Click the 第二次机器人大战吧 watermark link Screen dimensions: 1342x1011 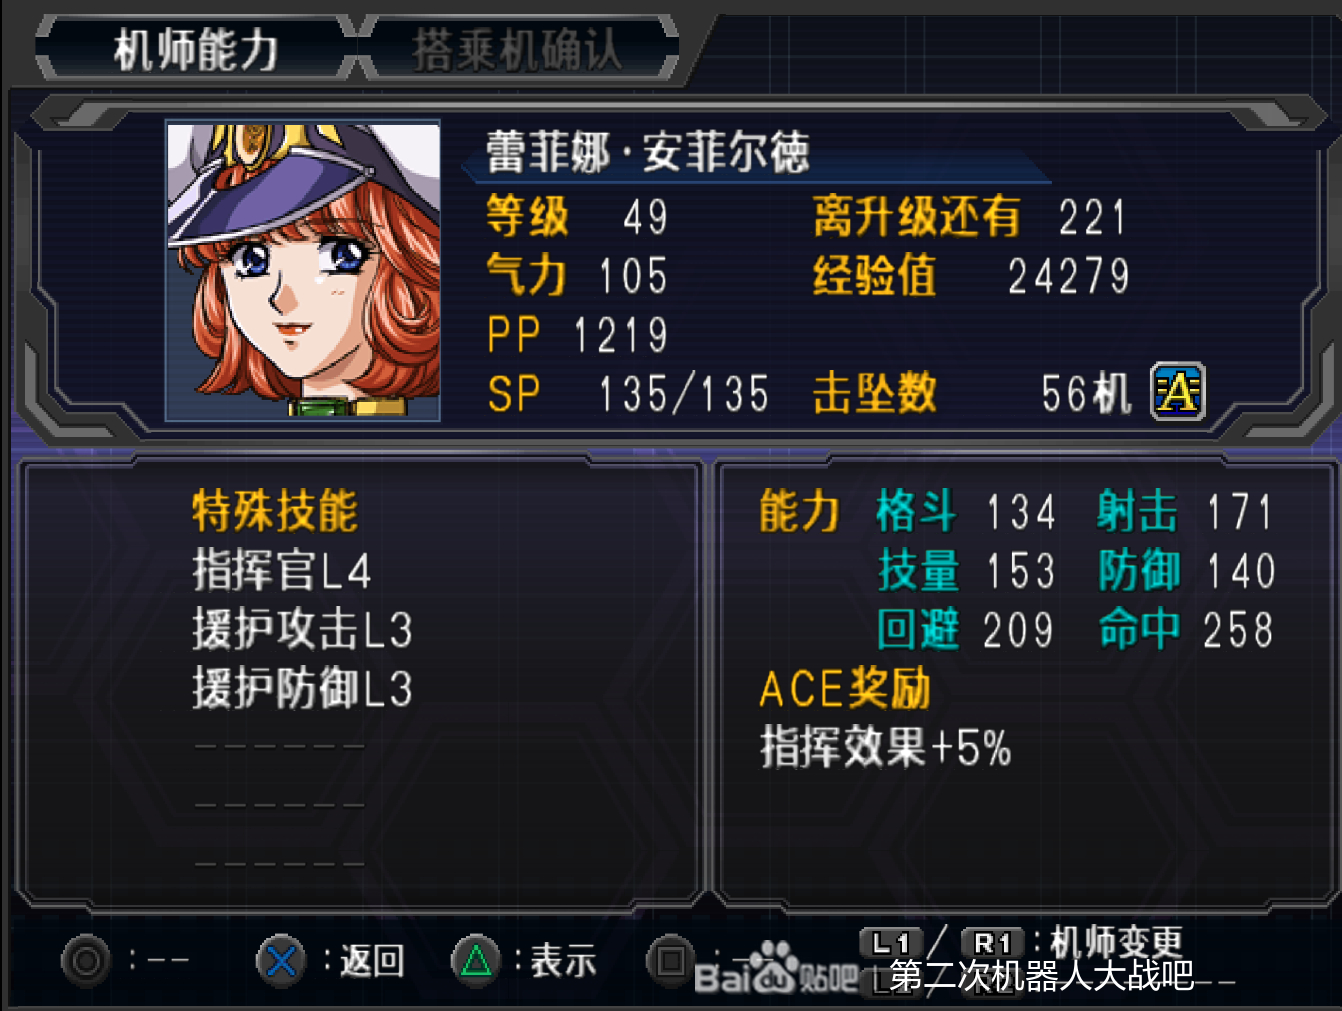pyautogui.click(x=1042, y=974)
